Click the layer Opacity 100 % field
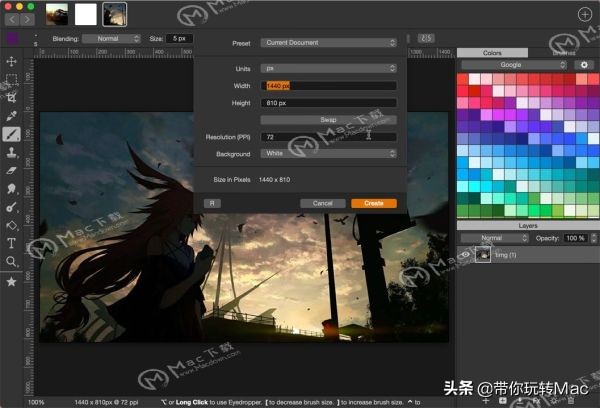The height and width of the screenshot is (408, 600). click(x=576, y=238)
